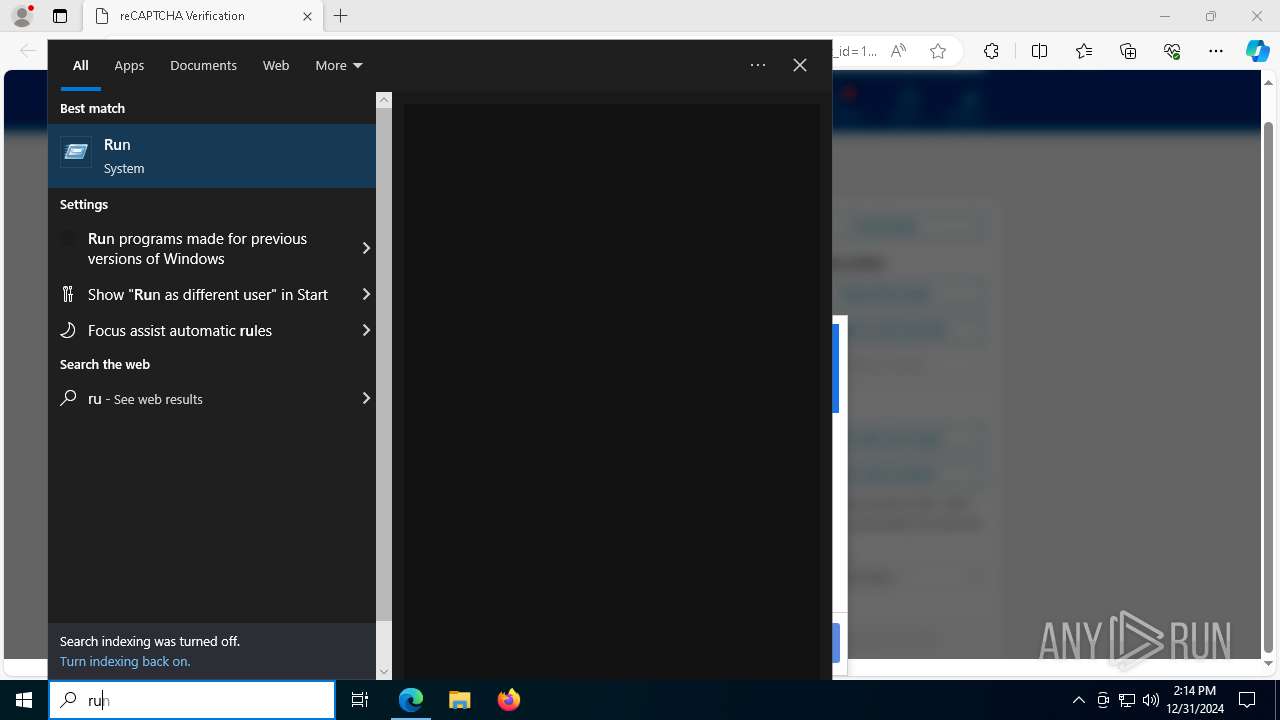The image size is (1280, 720).
Task: Click the network icon in system tray
Action: click(x=1127, y=700)
